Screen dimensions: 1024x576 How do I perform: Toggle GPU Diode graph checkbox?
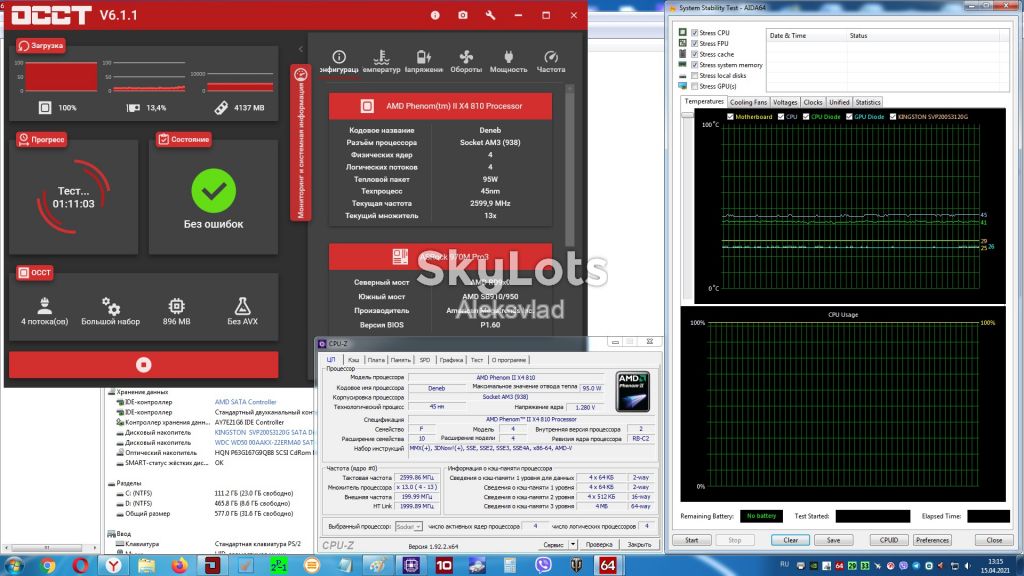point(849,117)
